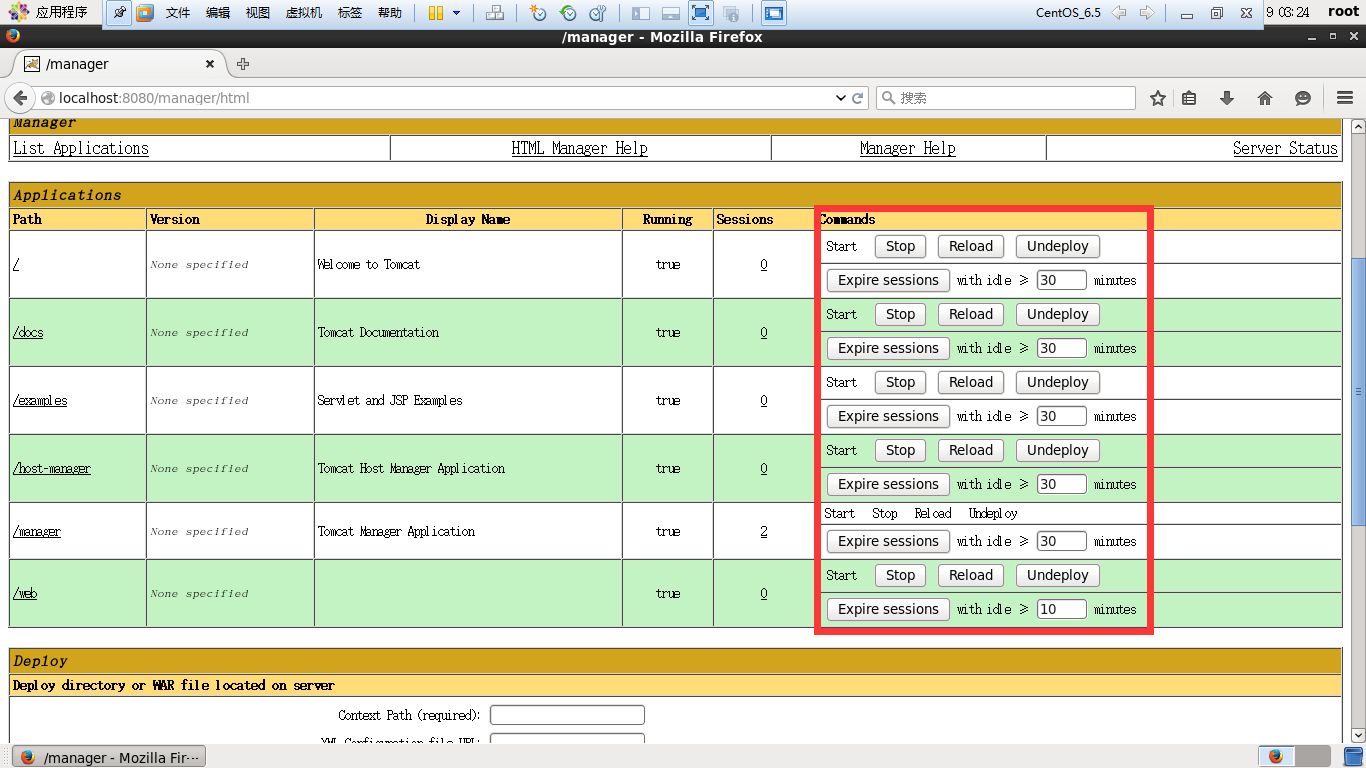Open the 标签 menu
This screenshot has width=1366, height=768.
[x=350, y=13]
